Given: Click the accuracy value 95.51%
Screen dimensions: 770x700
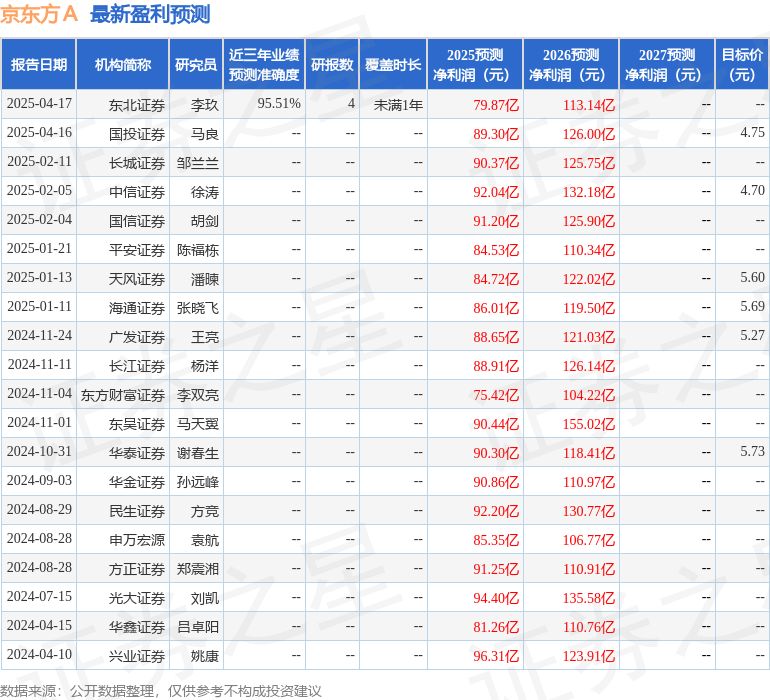Looking at the screenshot, I should [x=279, y=104].
